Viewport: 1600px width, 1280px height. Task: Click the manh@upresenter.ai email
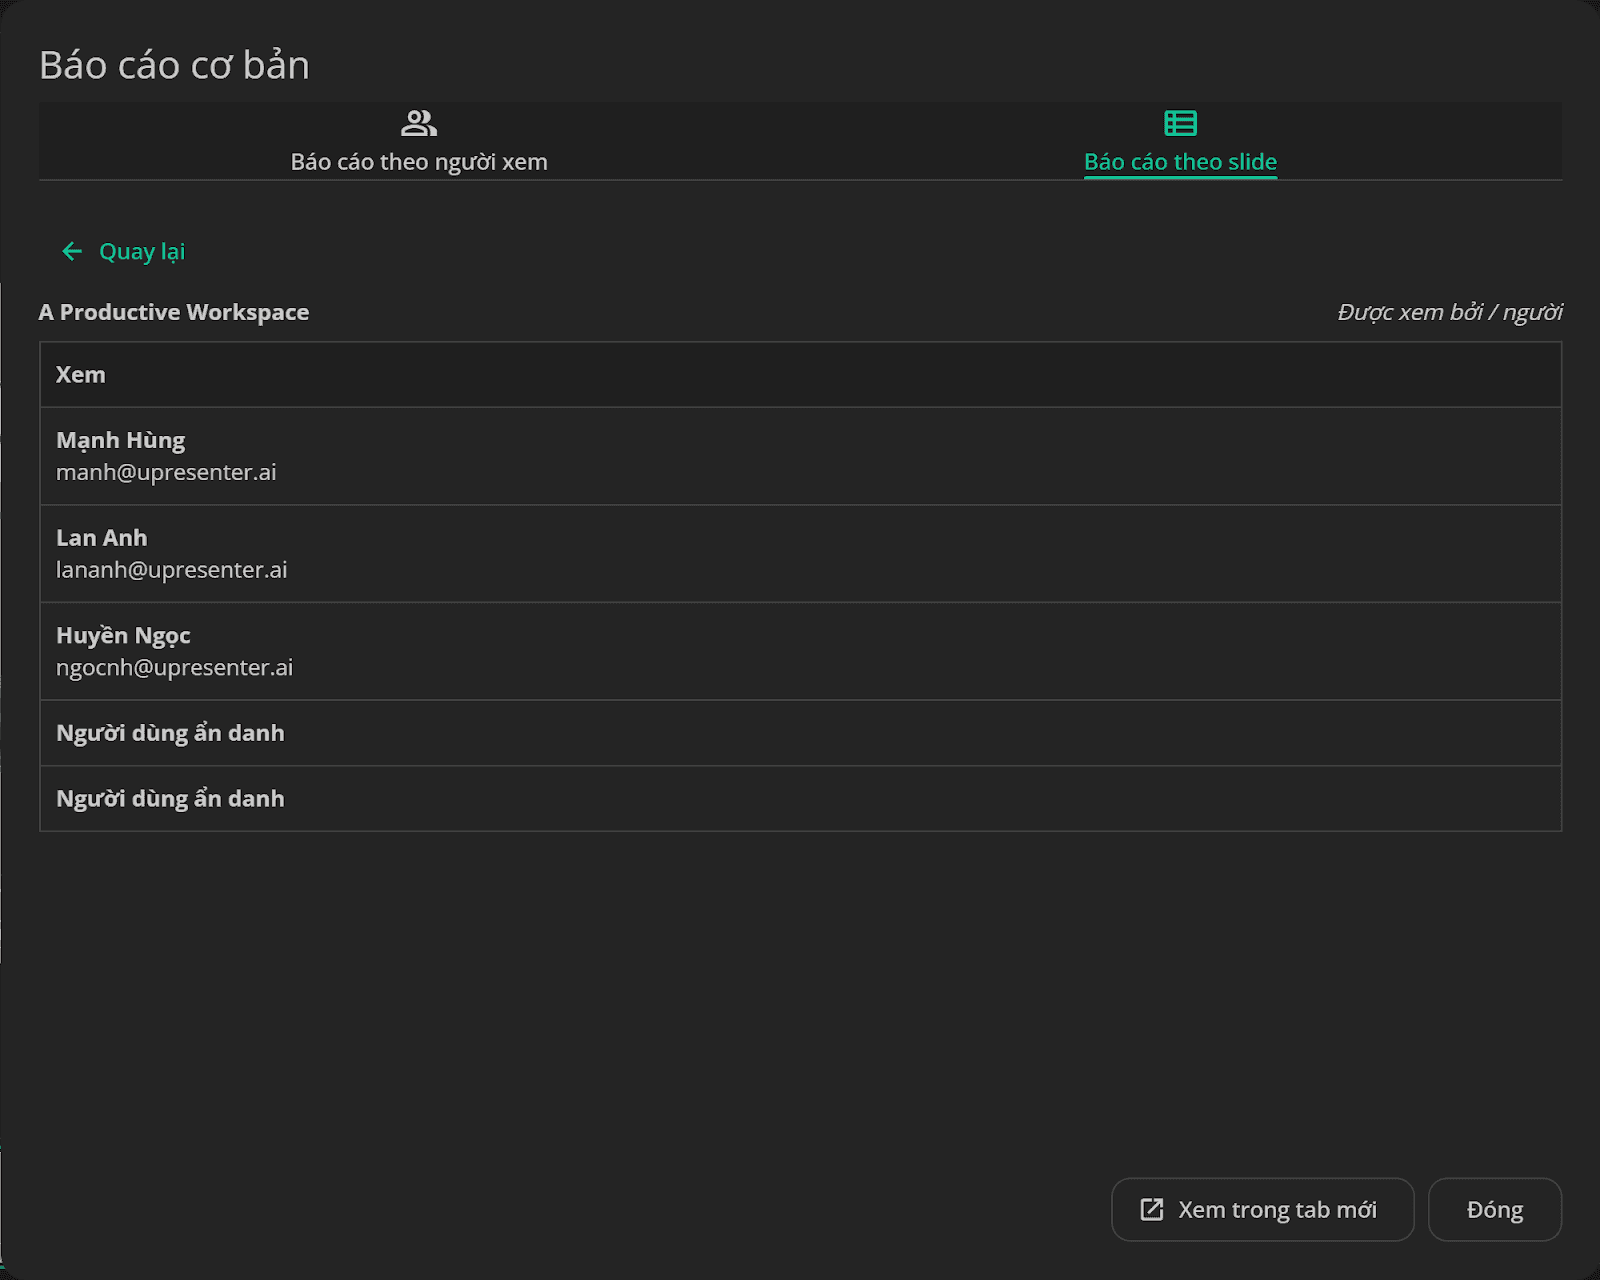[166, 472]
